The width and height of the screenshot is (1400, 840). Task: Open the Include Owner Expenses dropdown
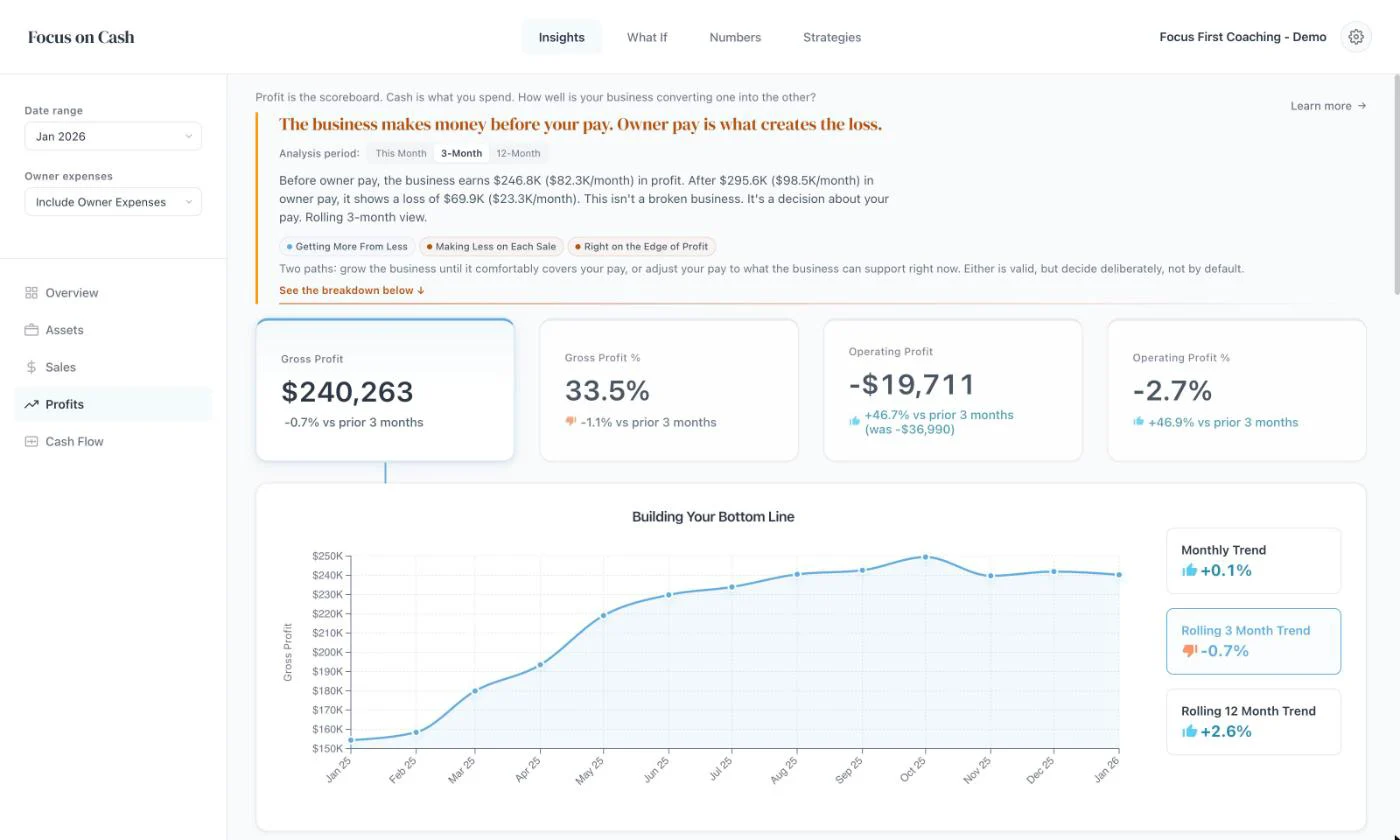(x=113, y=202)
